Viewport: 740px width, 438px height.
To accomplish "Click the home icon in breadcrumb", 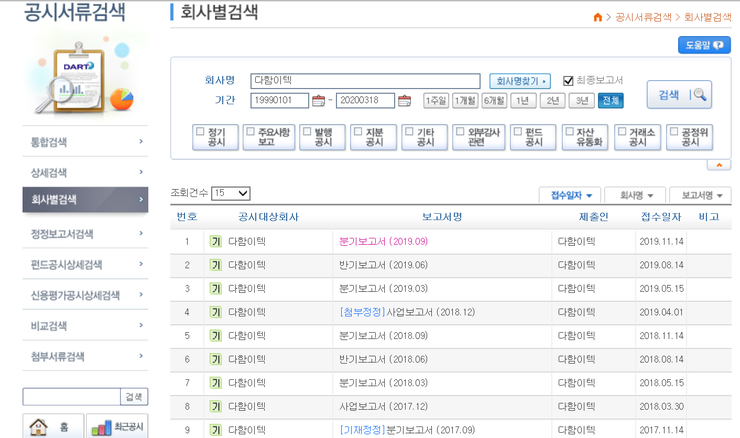I will point(597,17).
